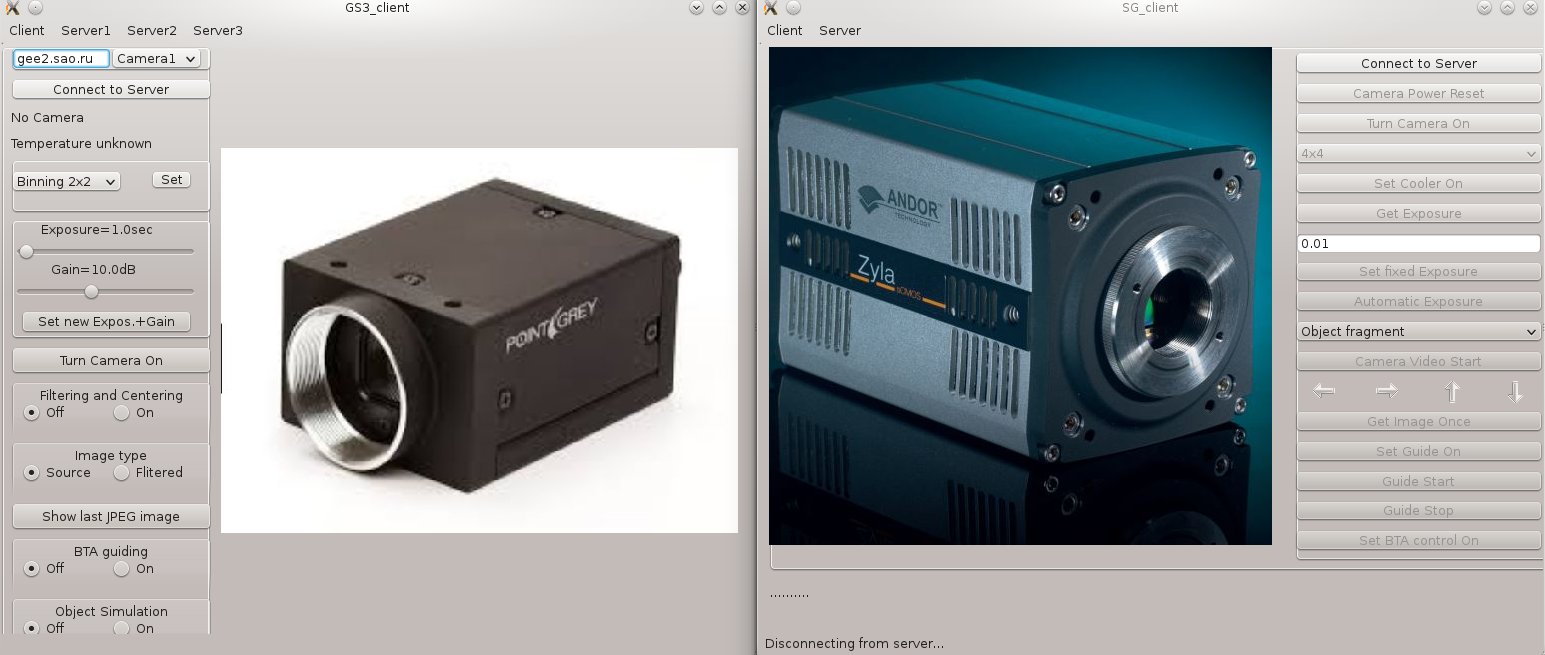Open the Server1 menu
1545x655 pixels.
pyautogui.click(x=86, y=30)
